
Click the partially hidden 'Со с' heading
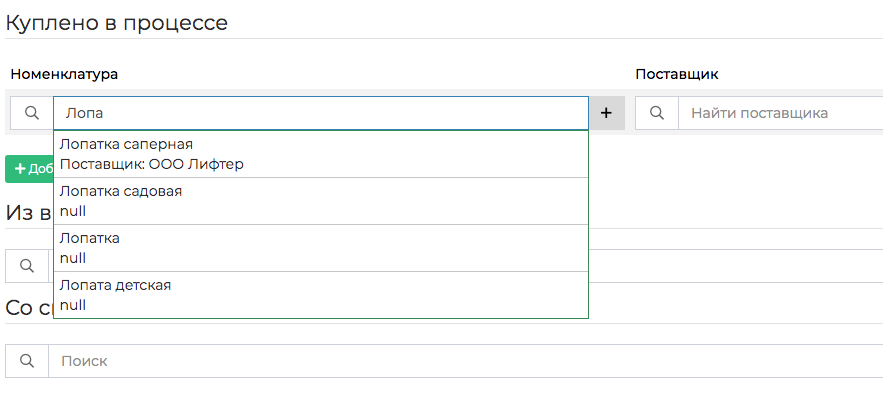tap(29, 308)
